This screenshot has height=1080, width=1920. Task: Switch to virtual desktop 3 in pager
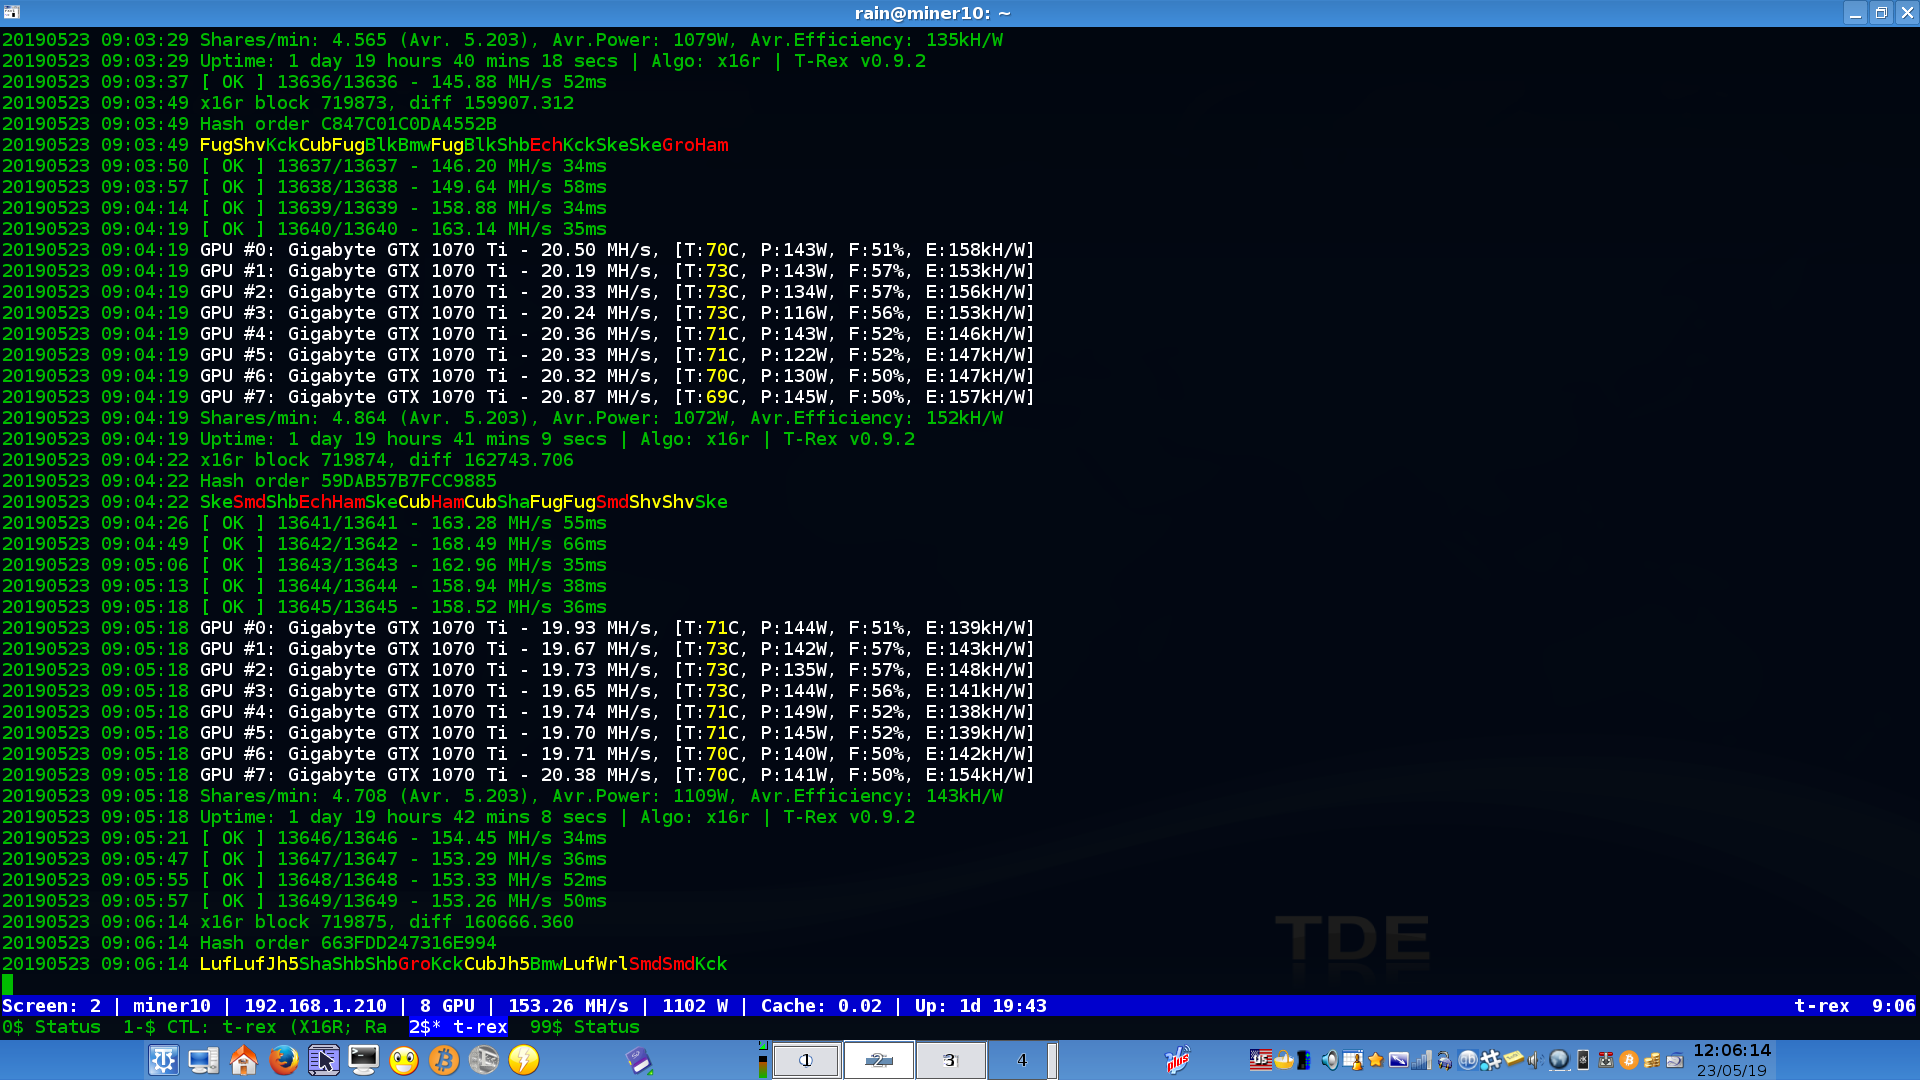(951, 1060)
